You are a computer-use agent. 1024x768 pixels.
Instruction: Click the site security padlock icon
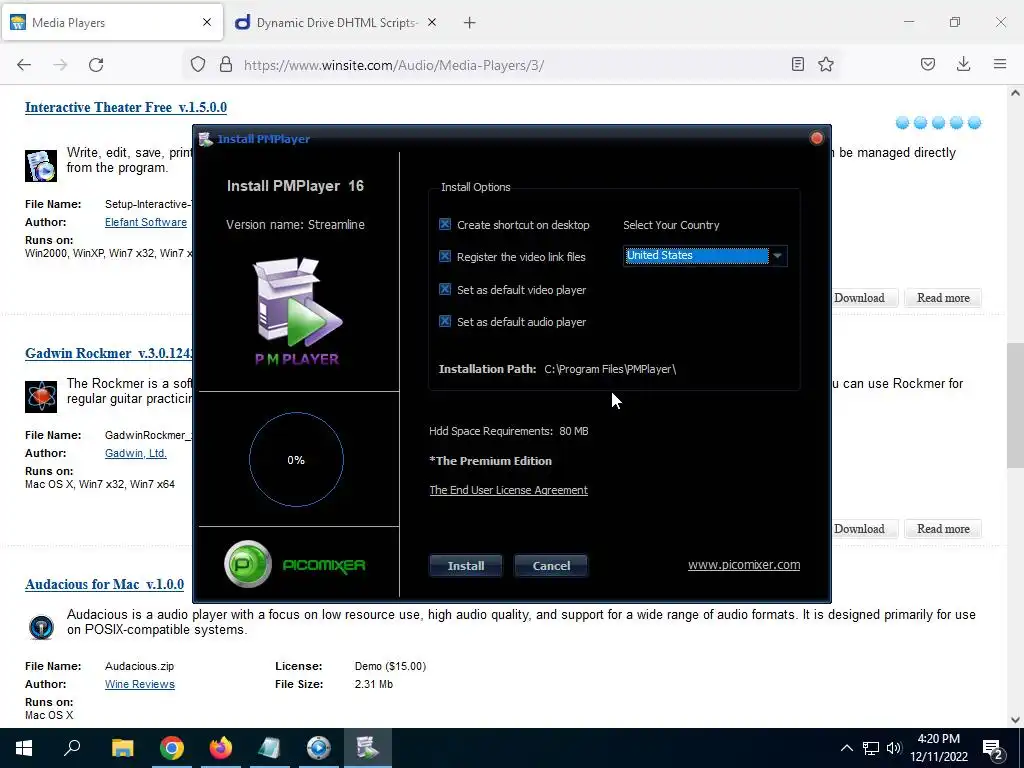[226, 65]
